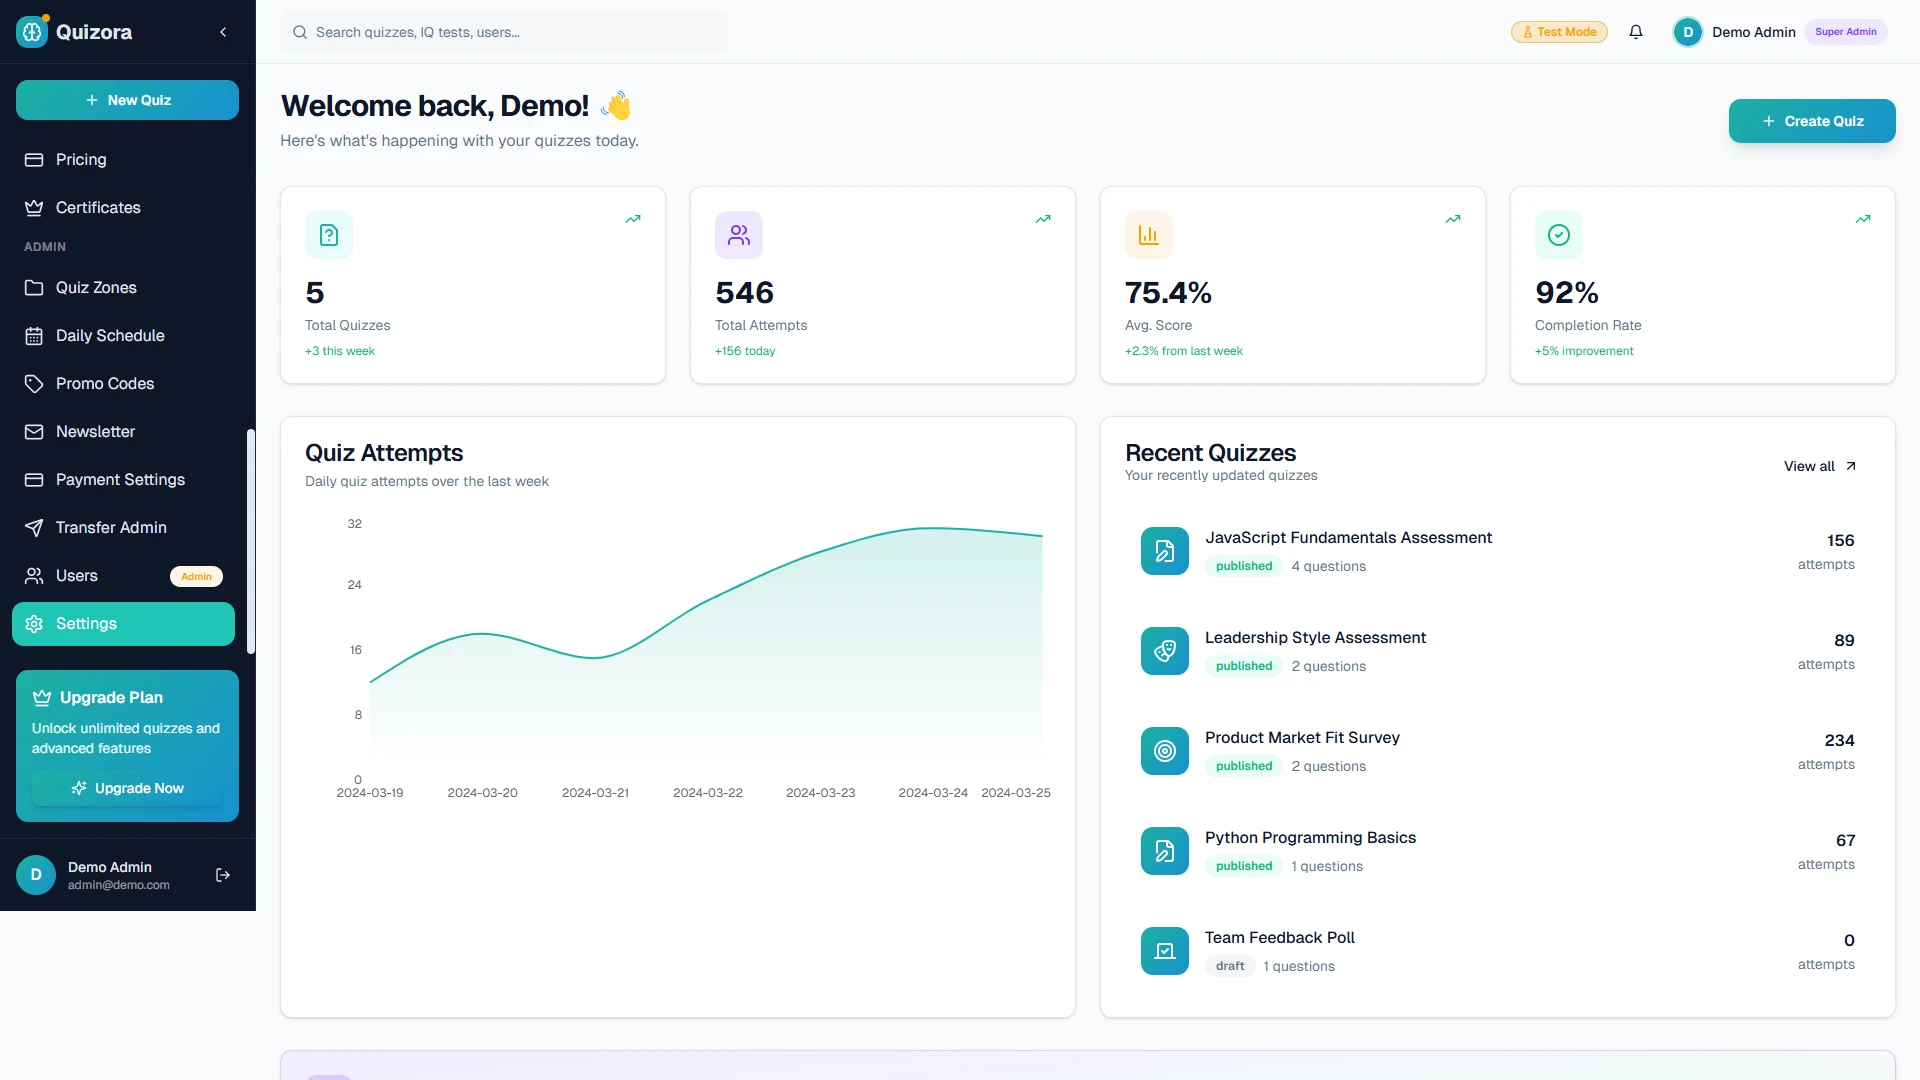Image resolution: width=1920 pixels, height=1080 pixels.
Task: Click the Total Attempts users icon
Action: point(739,235)
